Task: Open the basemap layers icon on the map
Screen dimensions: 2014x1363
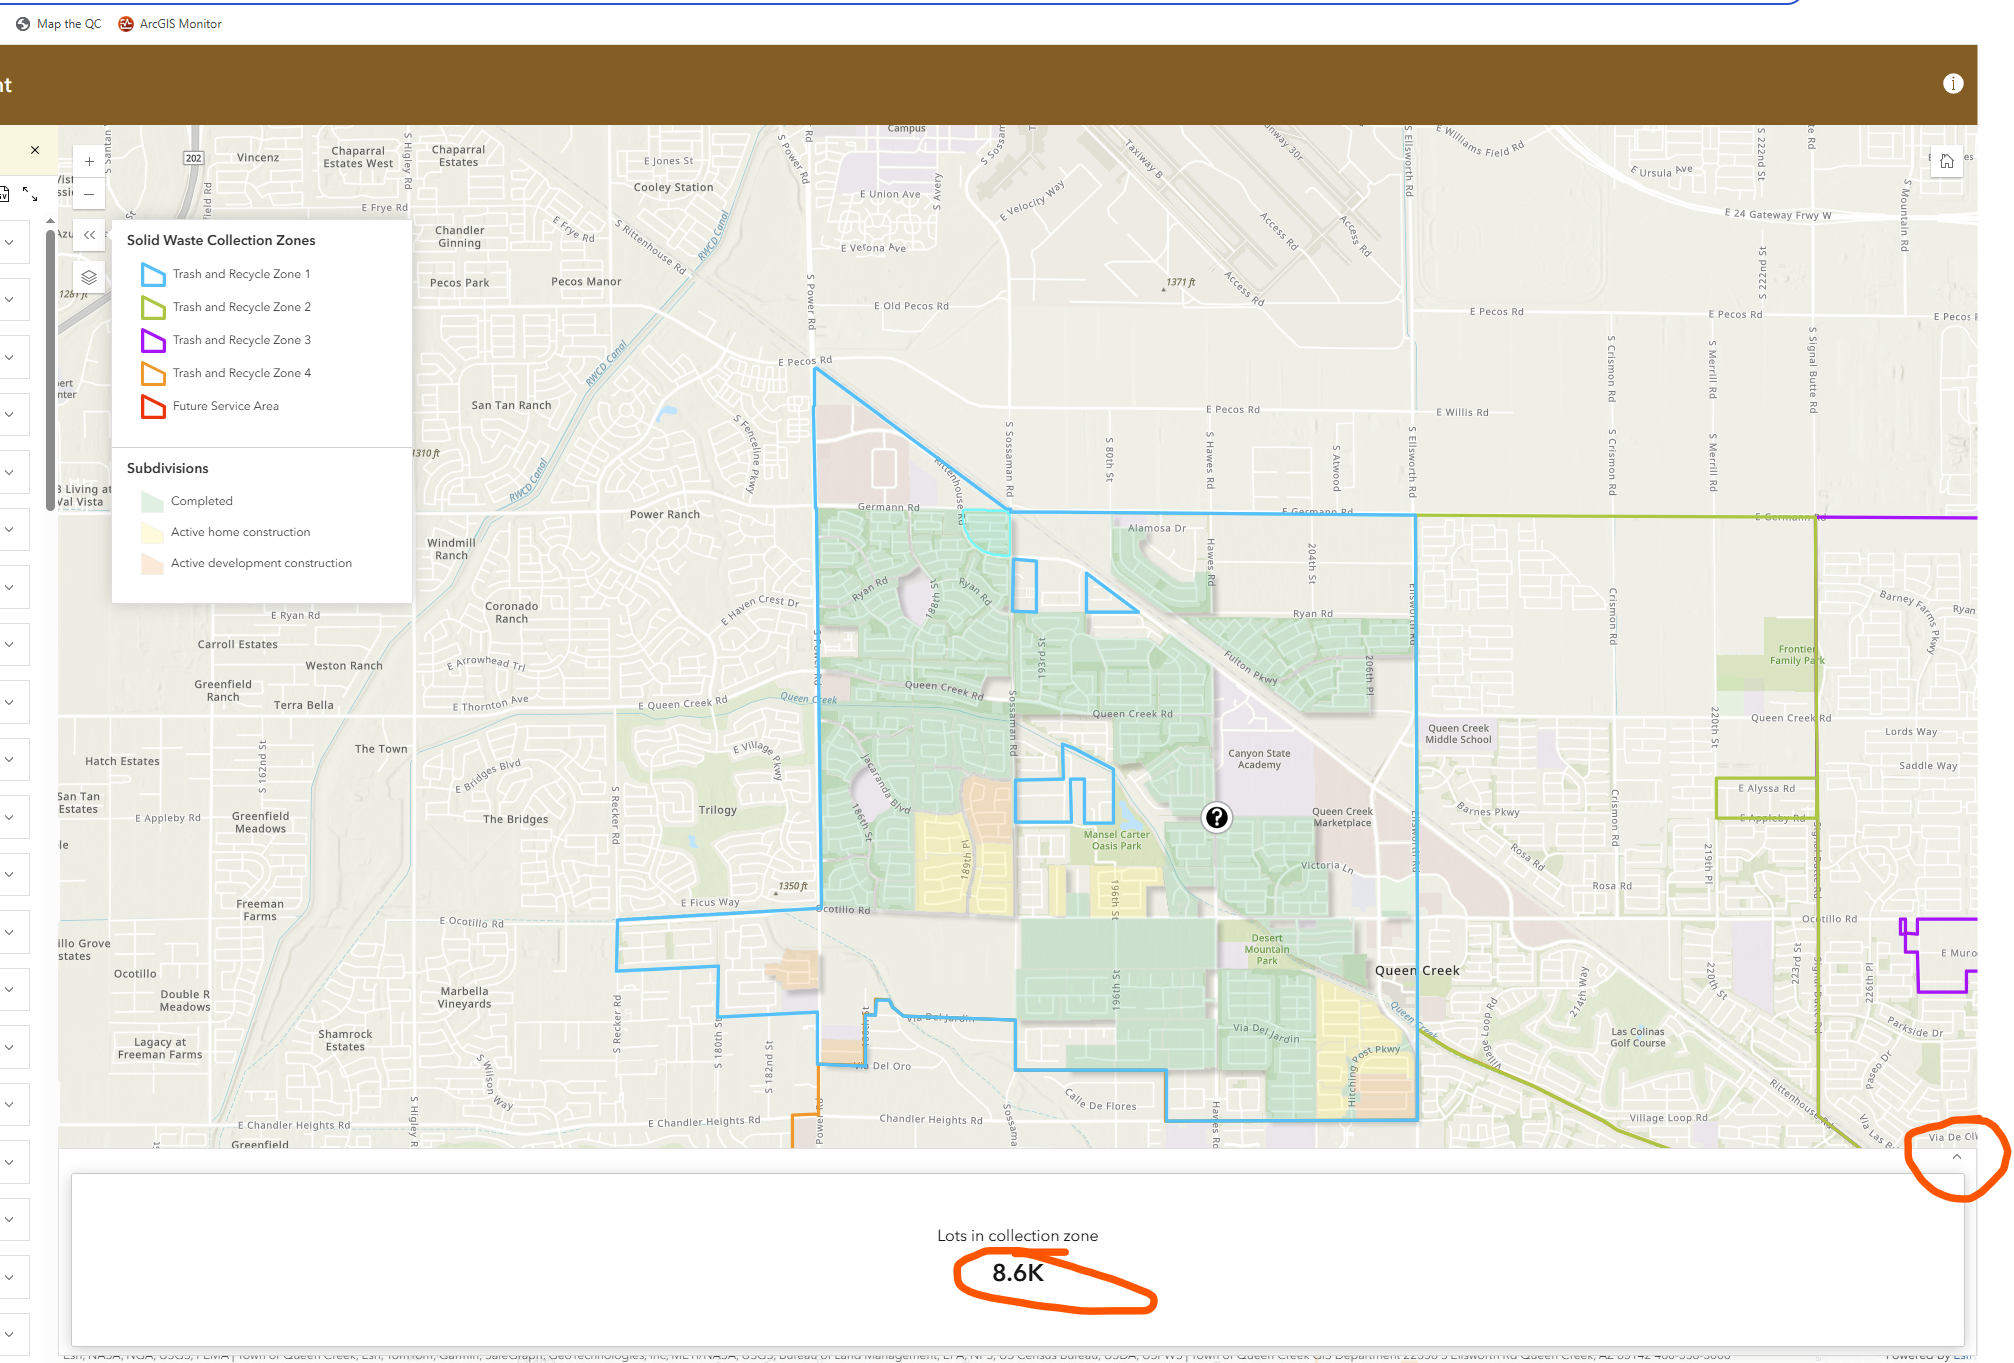Action: [89, 277]
